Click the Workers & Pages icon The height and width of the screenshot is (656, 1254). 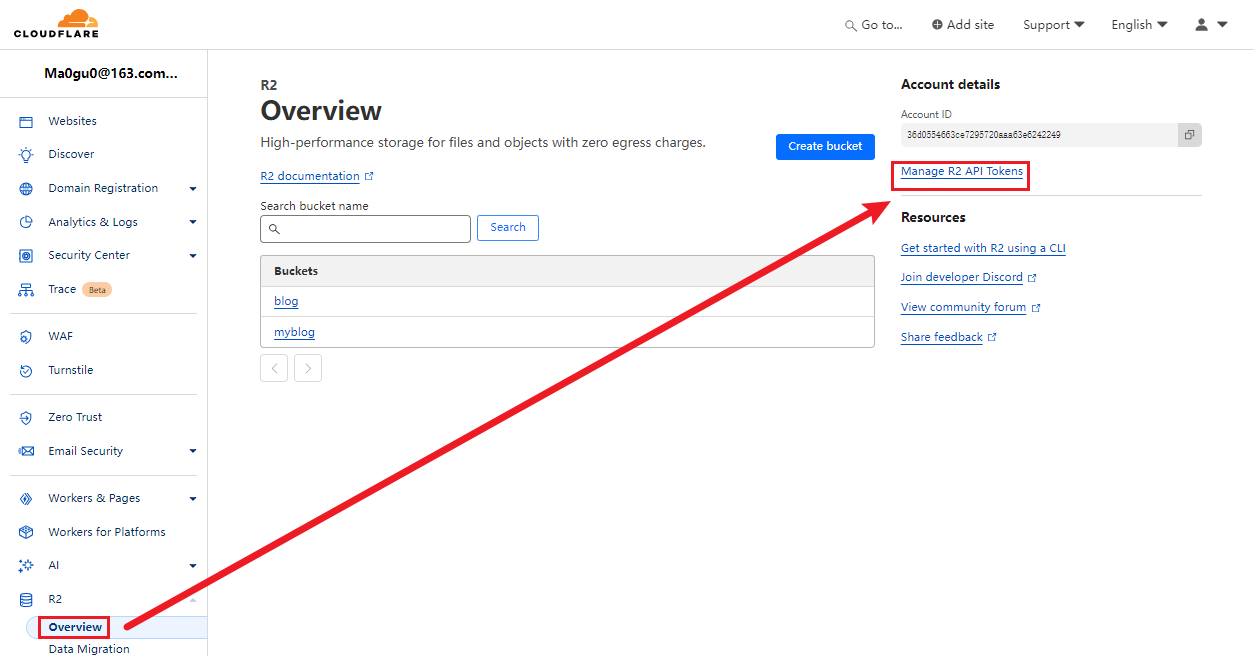pos(26,498)
